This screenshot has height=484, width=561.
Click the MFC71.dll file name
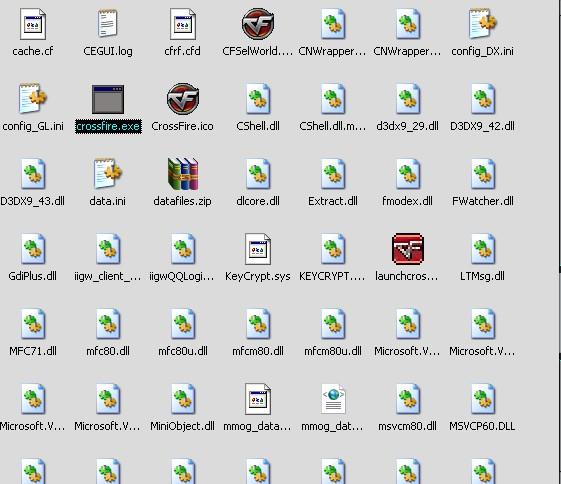(33, 351)
